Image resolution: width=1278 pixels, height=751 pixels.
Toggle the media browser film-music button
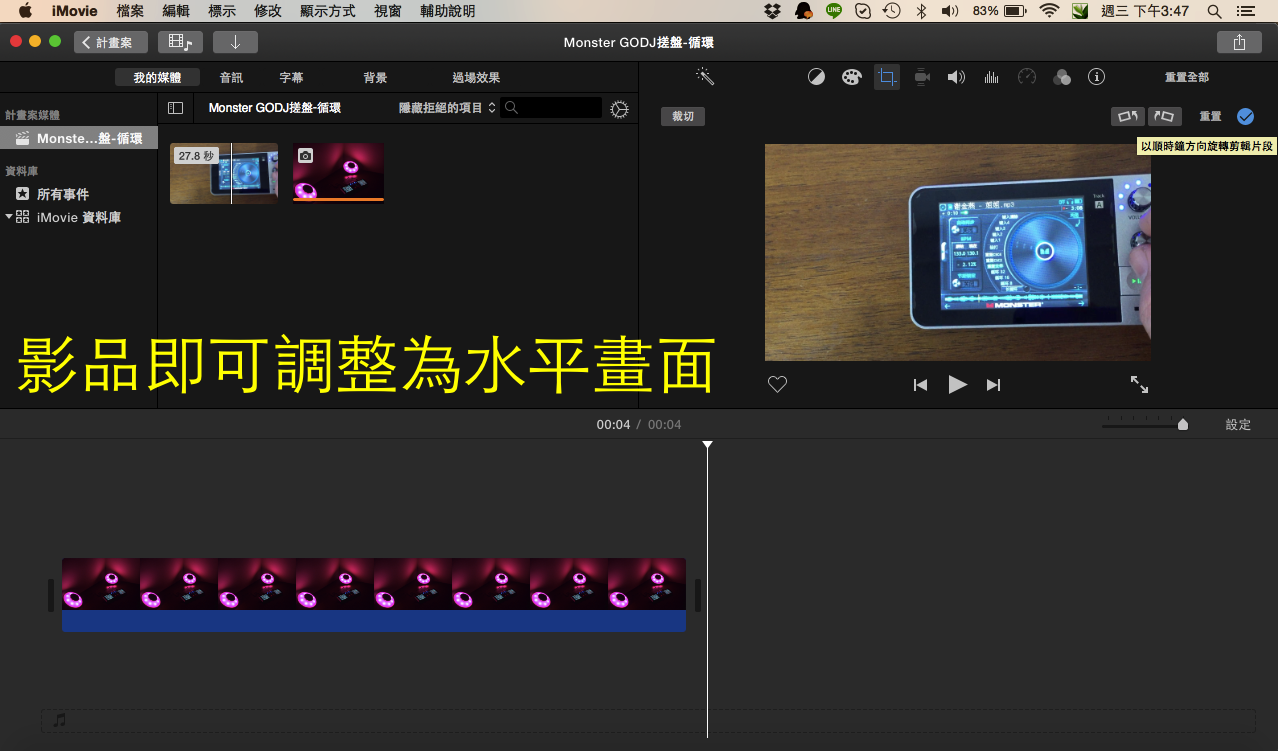point(180,42)
